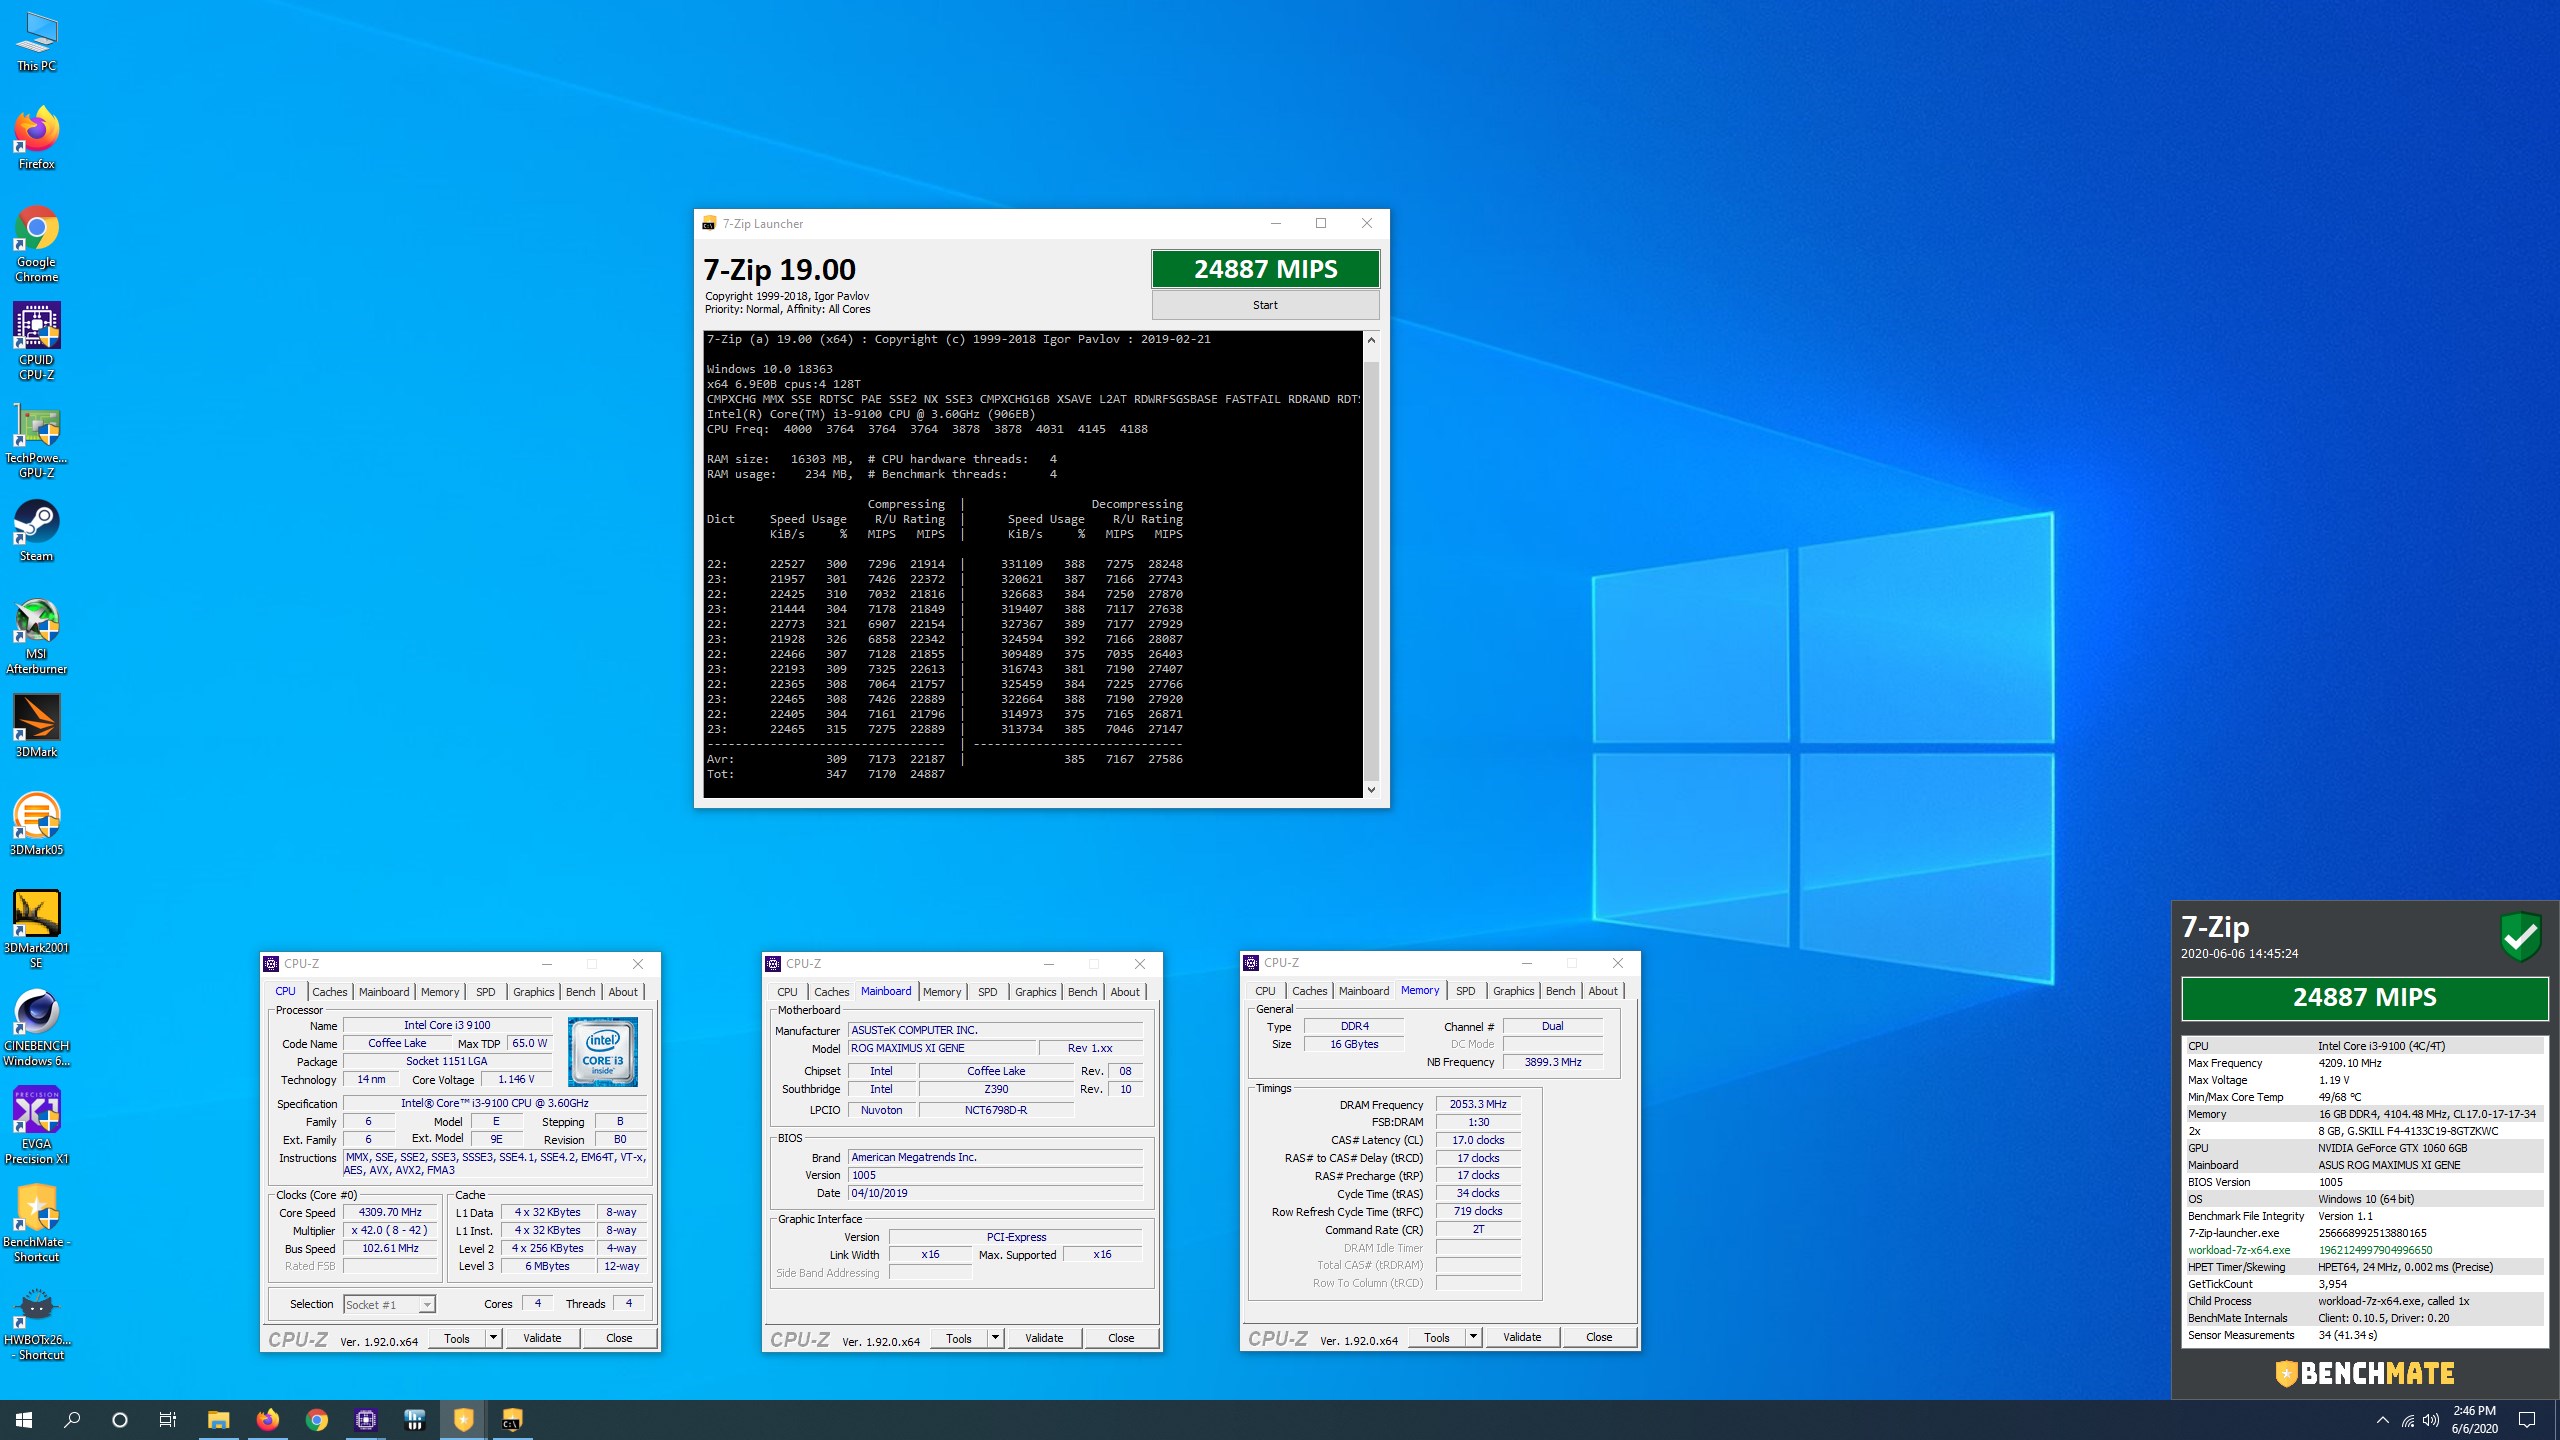Open MSI Afterburner desktop shortcut
The image size is (2560, 1440).
(x=36, y=636)
